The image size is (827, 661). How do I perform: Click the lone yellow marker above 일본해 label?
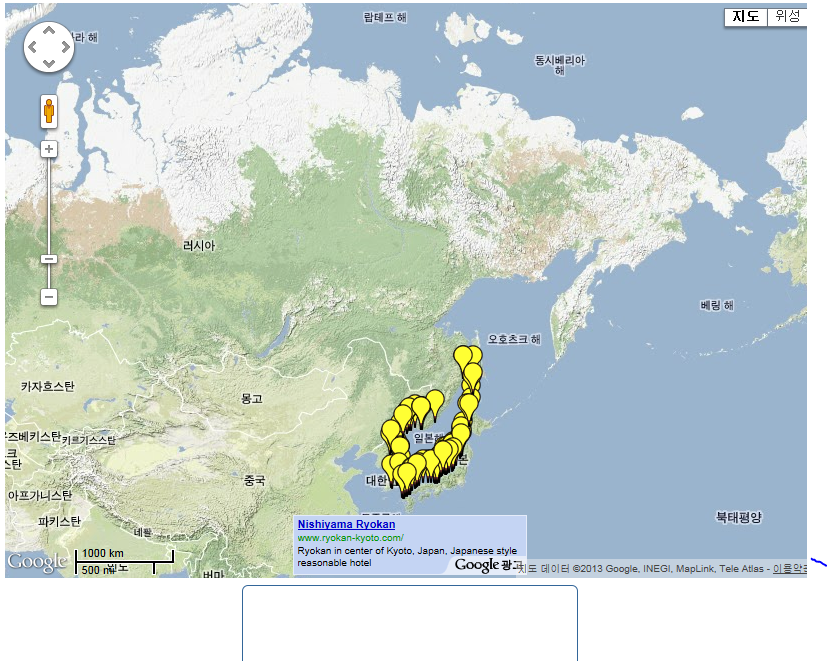435,400
